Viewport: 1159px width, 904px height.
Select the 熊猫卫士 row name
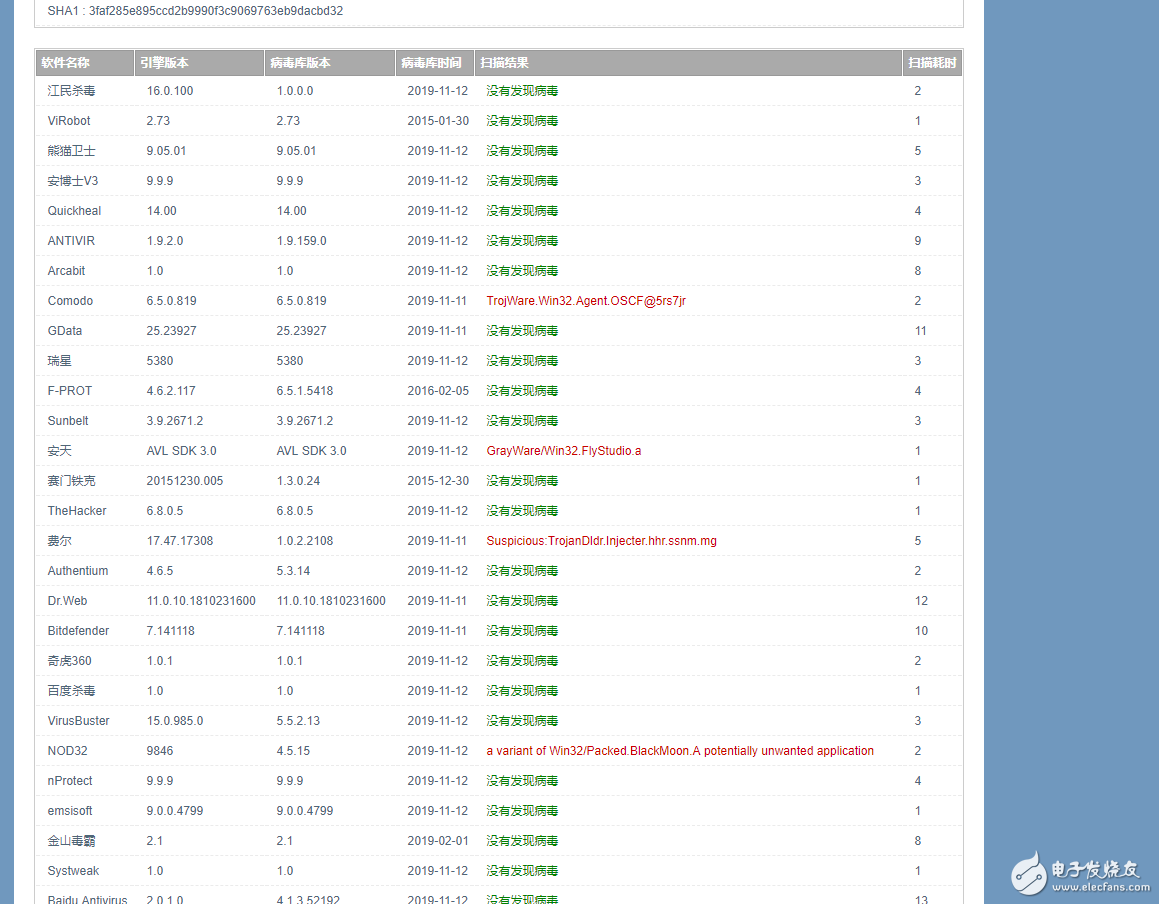click(x=72, y=151)
